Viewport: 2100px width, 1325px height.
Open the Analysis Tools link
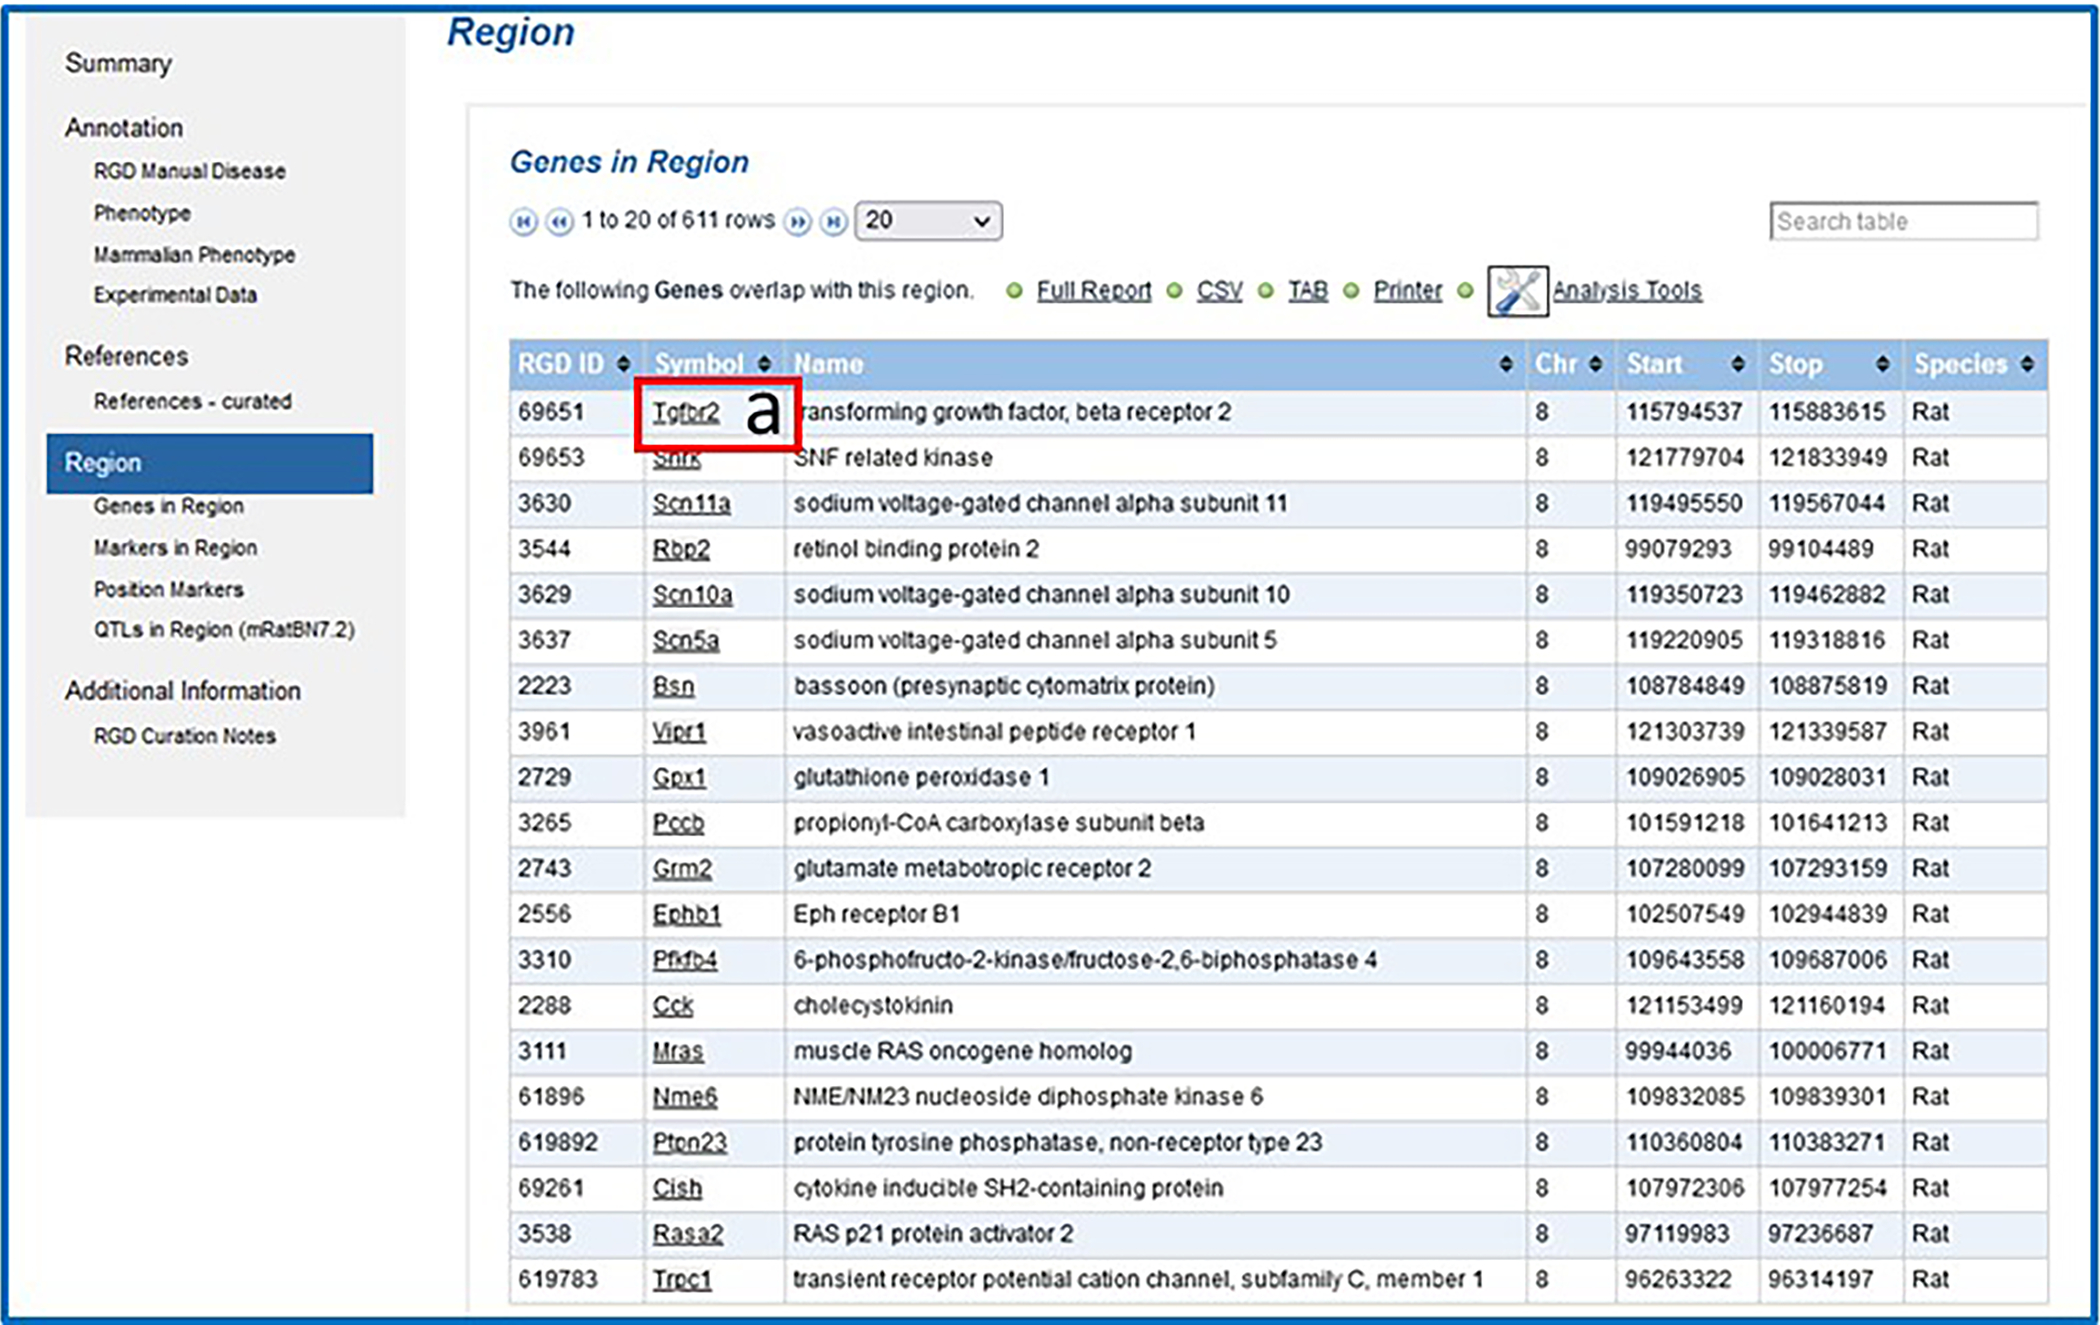1627,291
